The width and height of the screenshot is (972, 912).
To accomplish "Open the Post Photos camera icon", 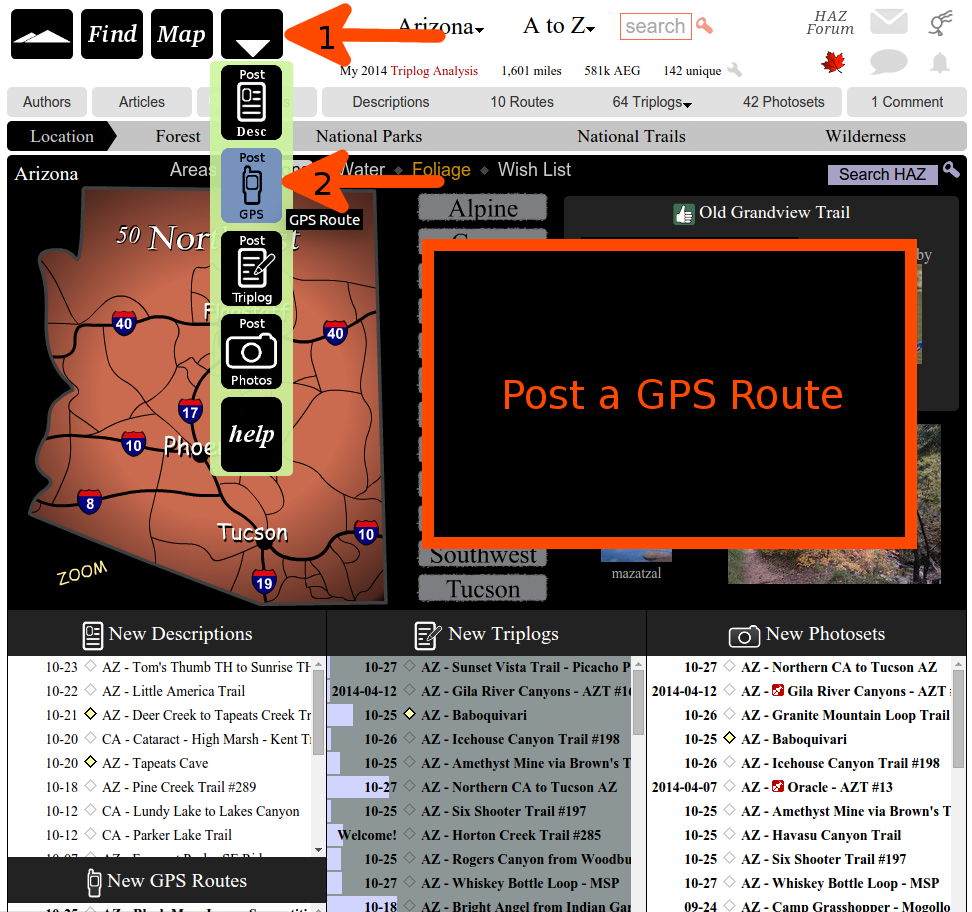I will [x=252, y=351].
